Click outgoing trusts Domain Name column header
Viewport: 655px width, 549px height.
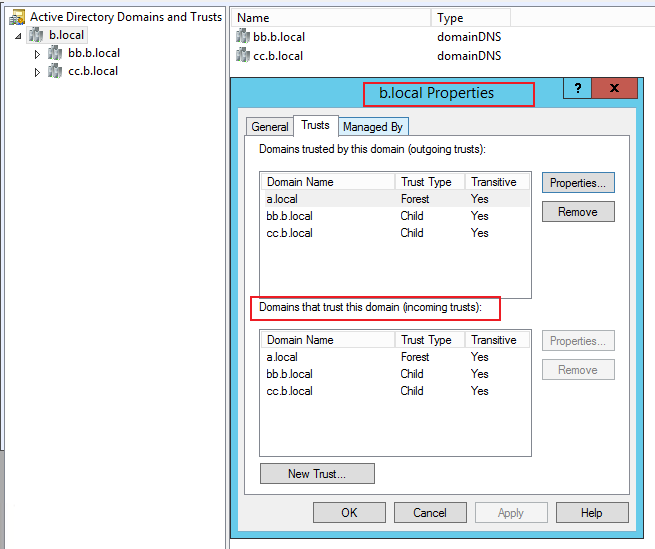(328, 182)
